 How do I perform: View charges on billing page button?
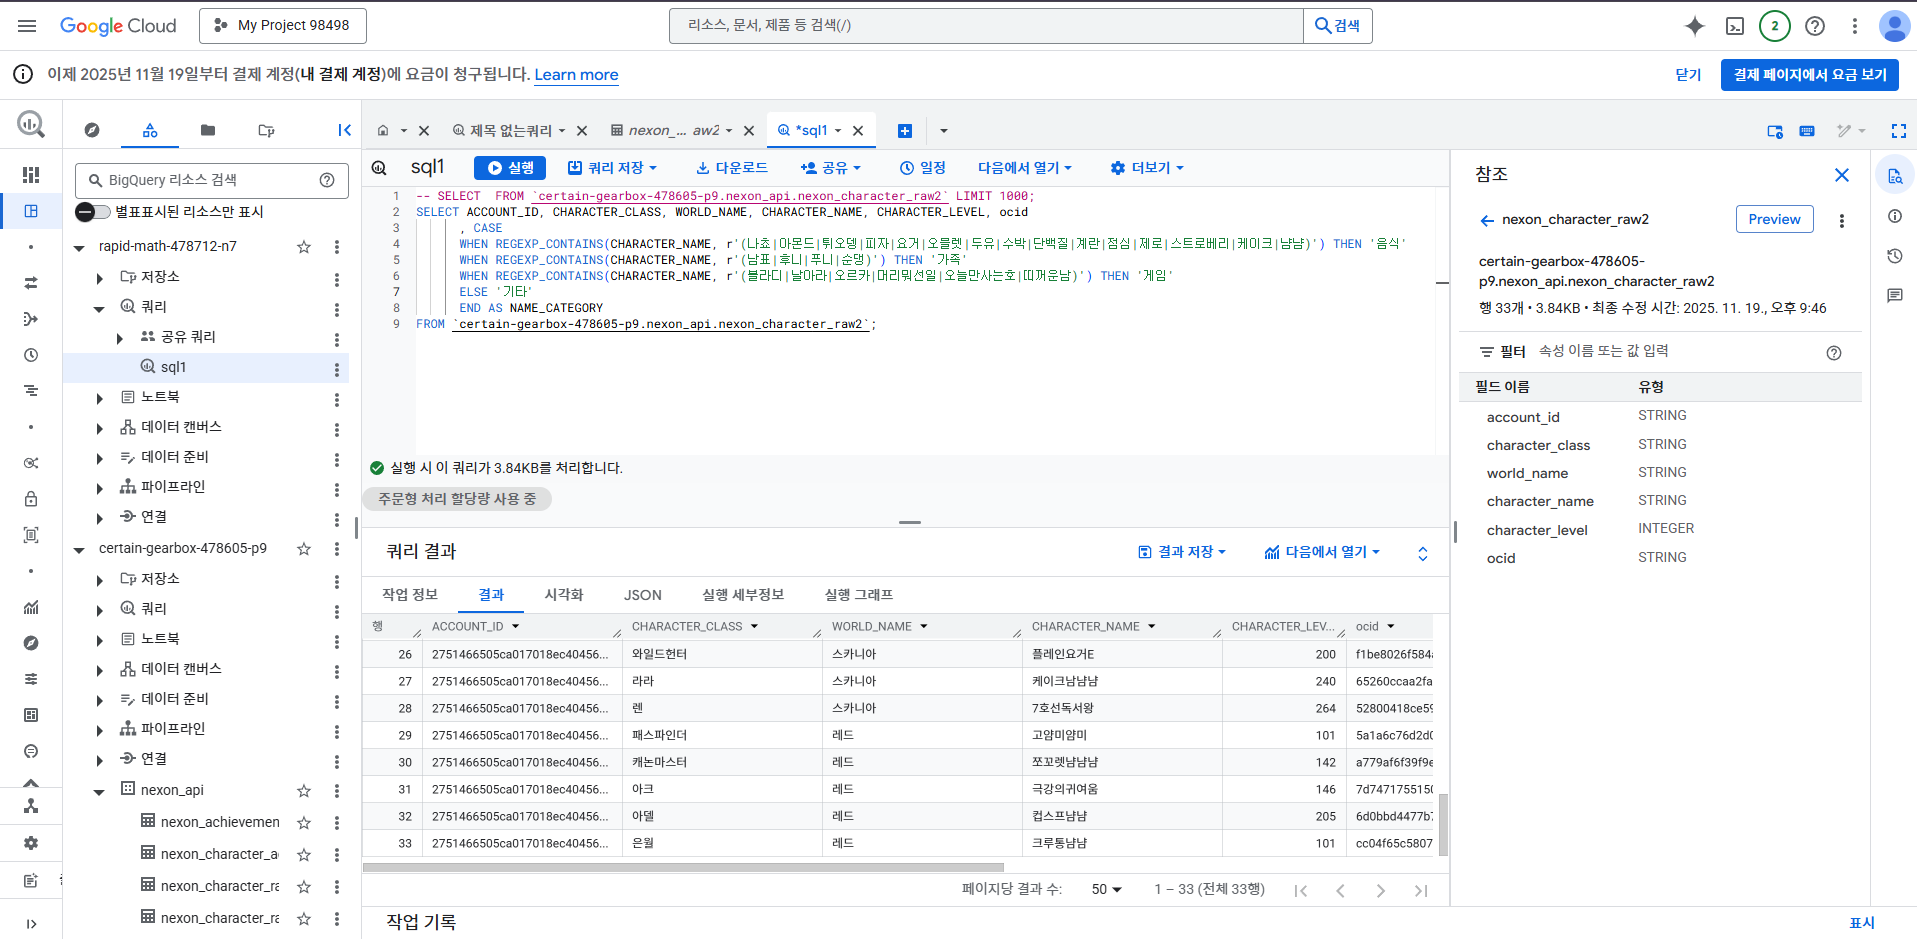[x=1810, y=75]
